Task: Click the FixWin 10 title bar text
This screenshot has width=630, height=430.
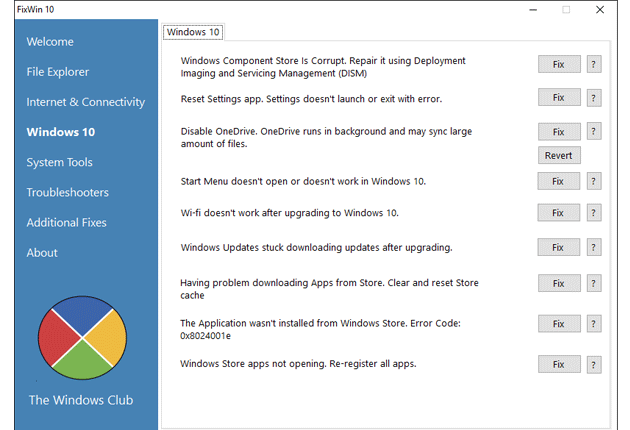Action: point(35,10)
